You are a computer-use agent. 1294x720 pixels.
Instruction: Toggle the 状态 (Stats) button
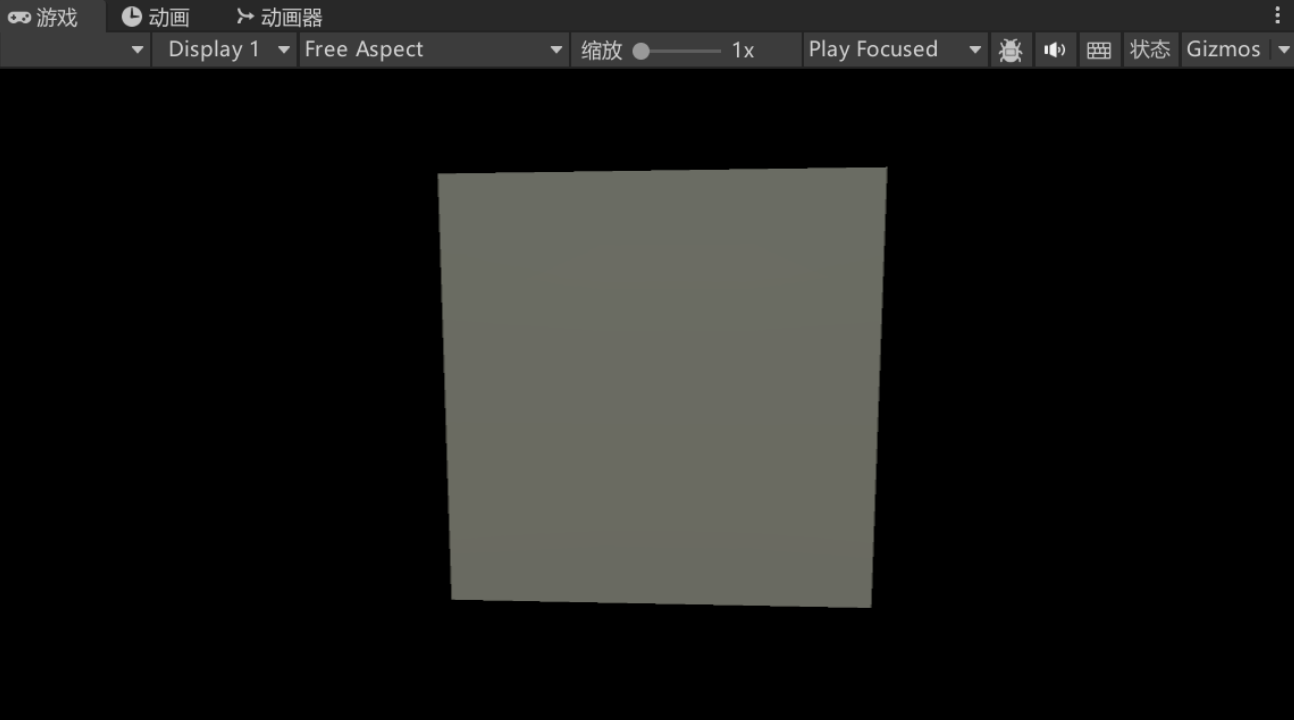(1150, 49)
